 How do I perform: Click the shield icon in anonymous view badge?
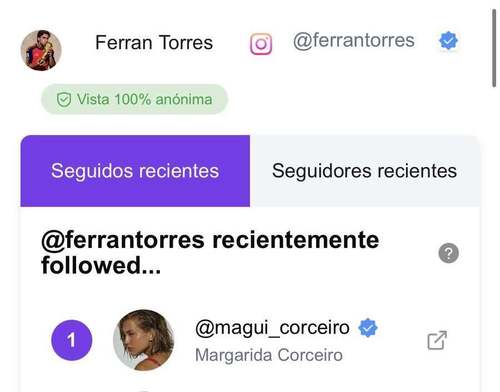point(64,100)
